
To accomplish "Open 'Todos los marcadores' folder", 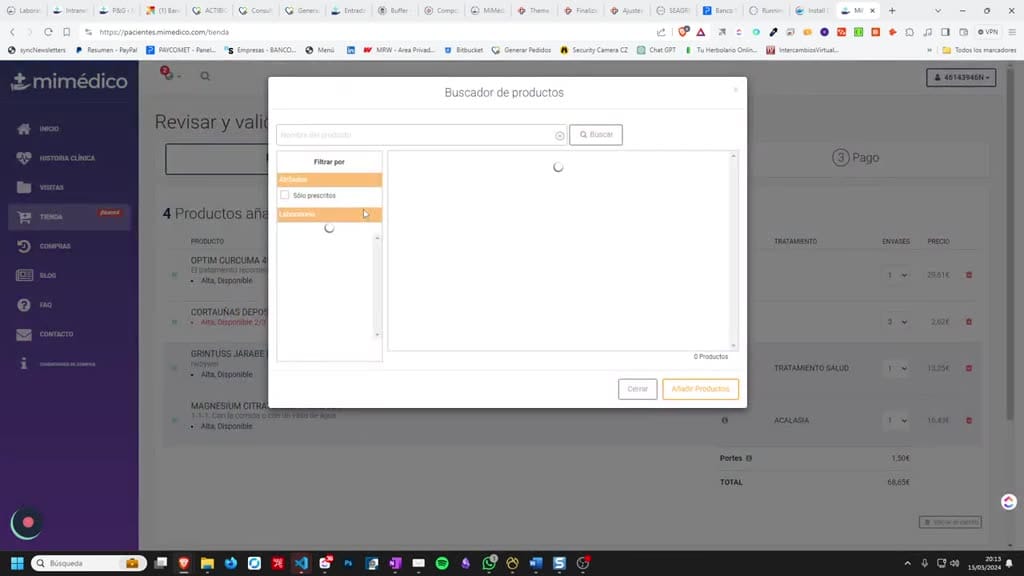I will pyautogui.click(x=979, y=50).
